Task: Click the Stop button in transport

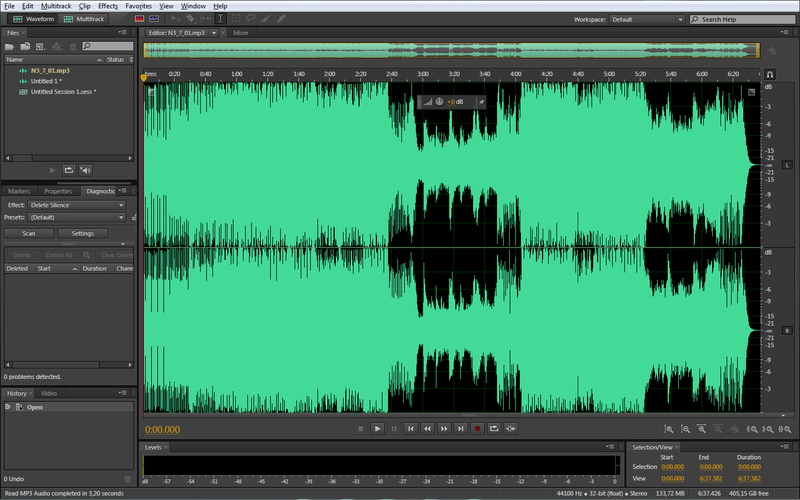Action: 361,428
